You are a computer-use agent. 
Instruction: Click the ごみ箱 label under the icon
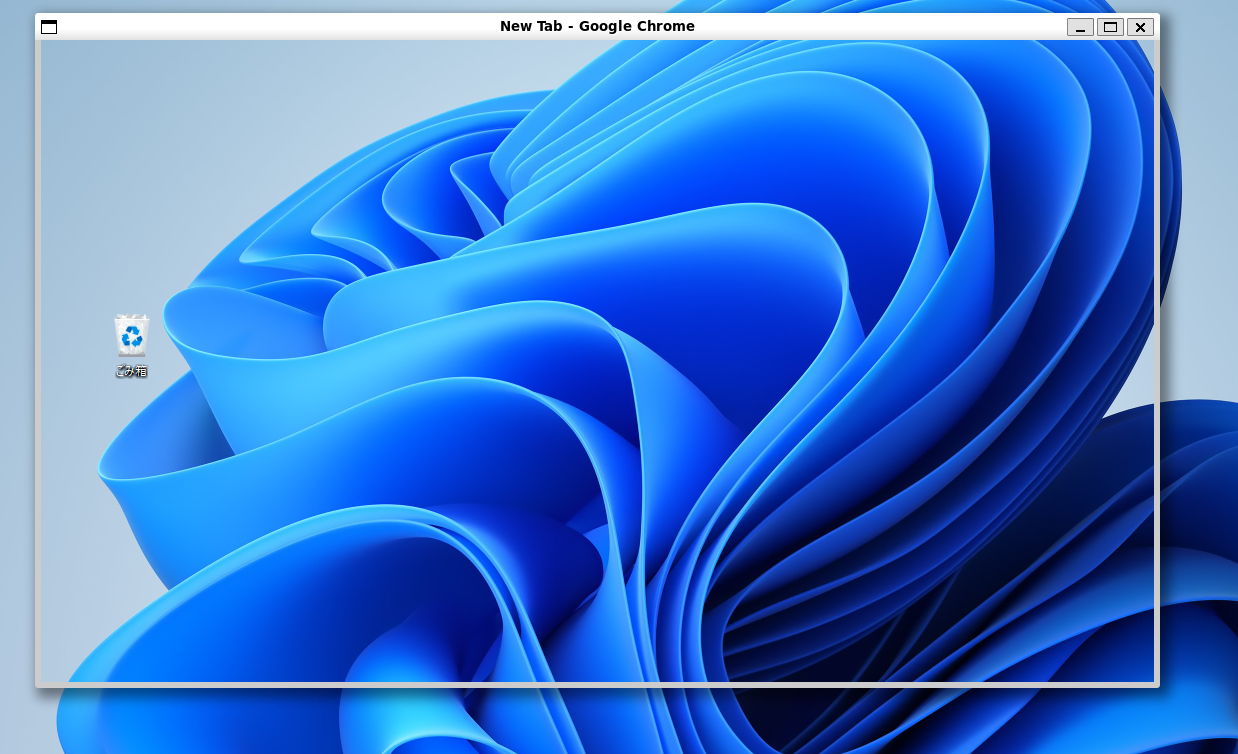131,371
